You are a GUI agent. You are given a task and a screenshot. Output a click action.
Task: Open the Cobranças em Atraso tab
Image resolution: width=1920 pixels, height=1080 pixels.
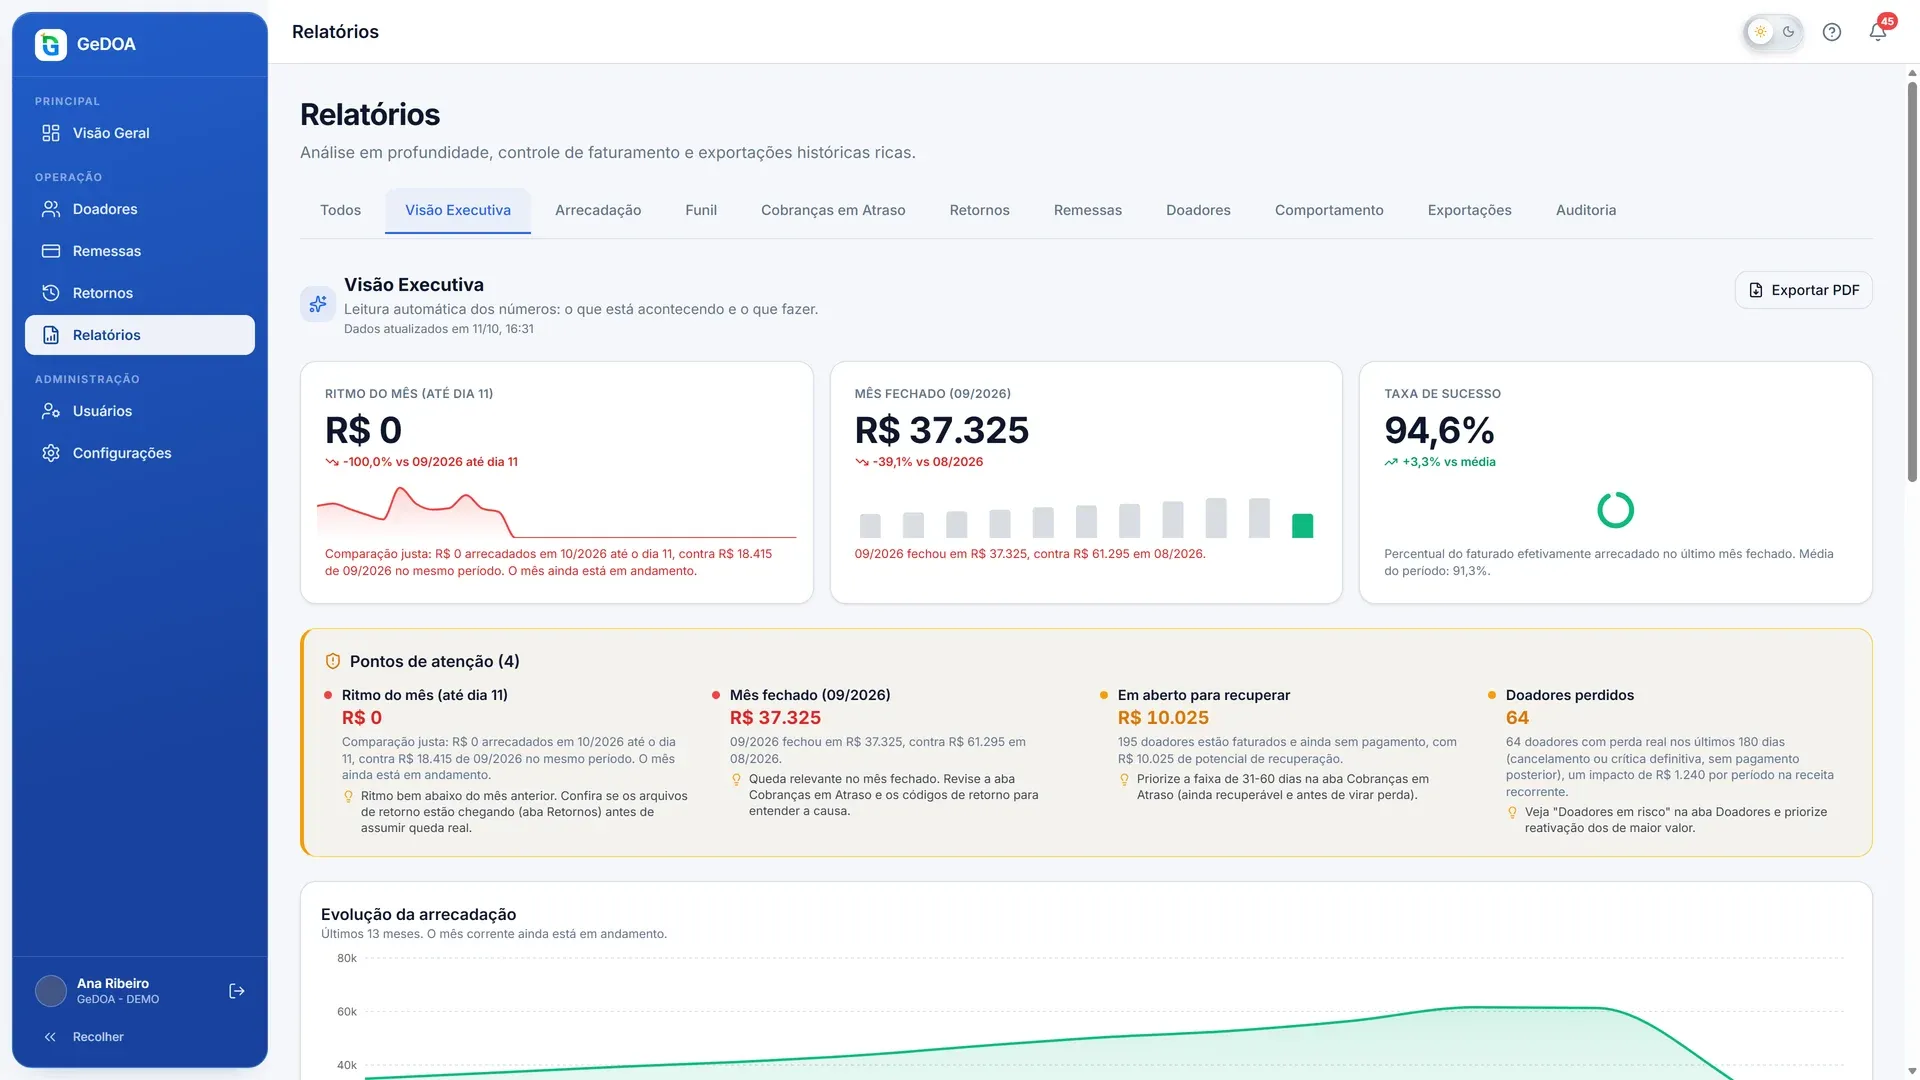[833, 210]
